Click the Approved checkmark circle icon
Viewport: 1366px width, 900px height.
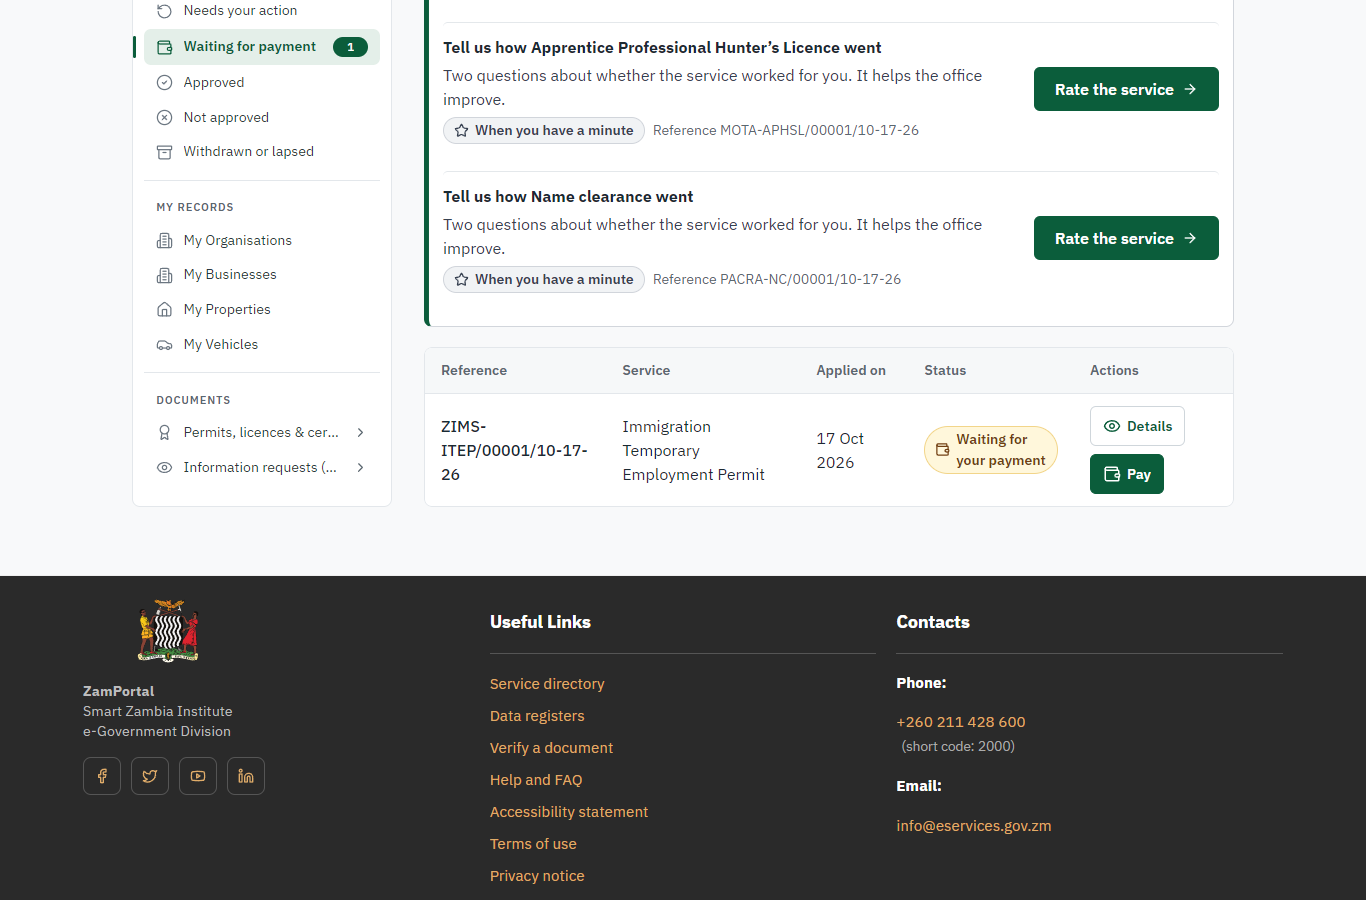165,83
